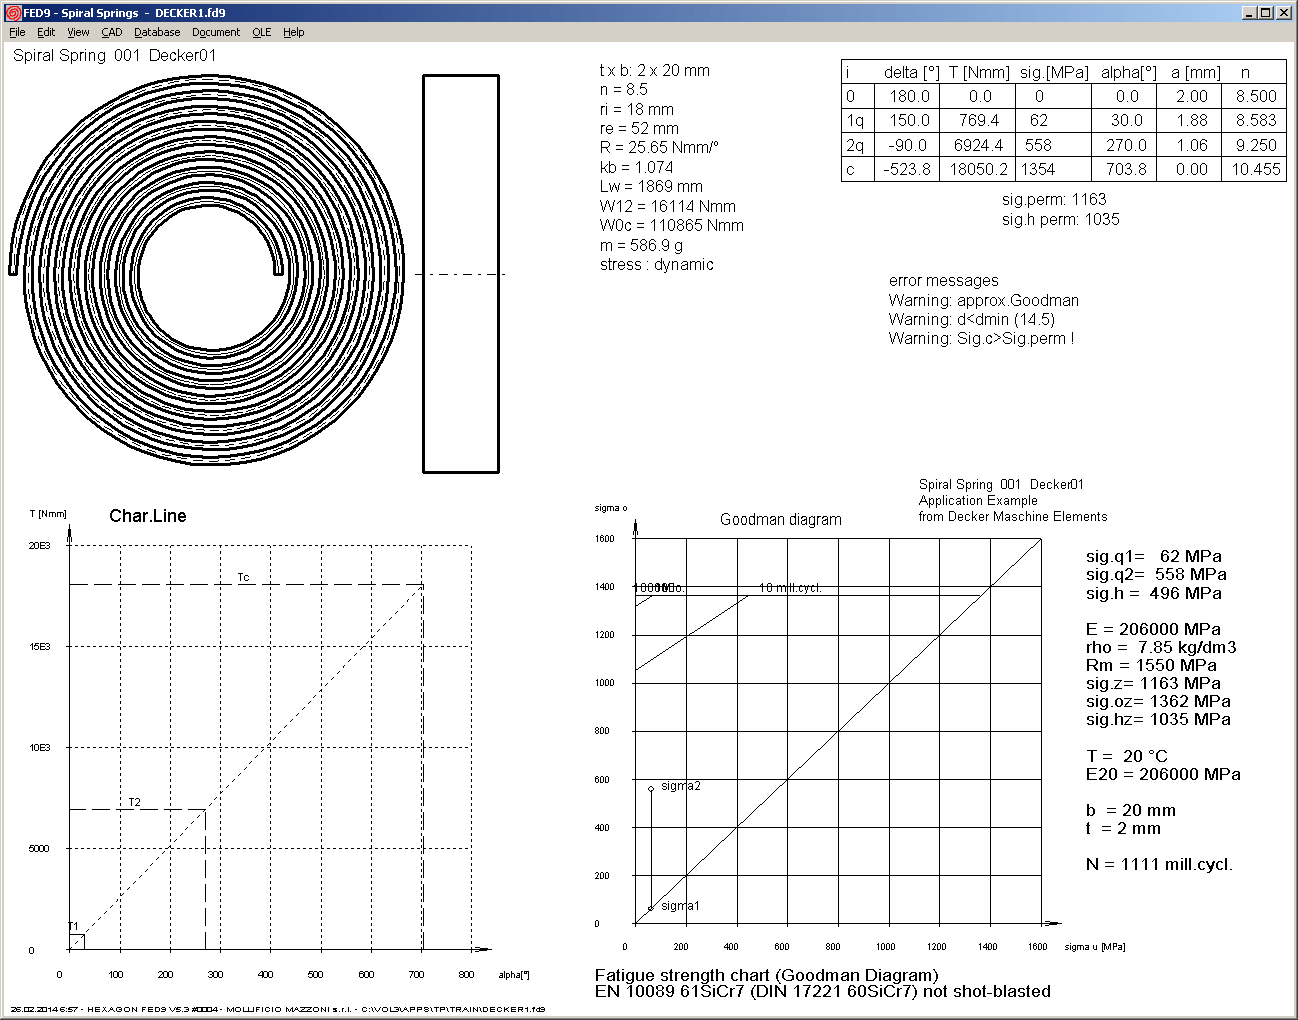The width and height of the screenshot is (1298, 1020).
Task: Open the View menu
Action: pyautogui.click(x=78, y=32)
